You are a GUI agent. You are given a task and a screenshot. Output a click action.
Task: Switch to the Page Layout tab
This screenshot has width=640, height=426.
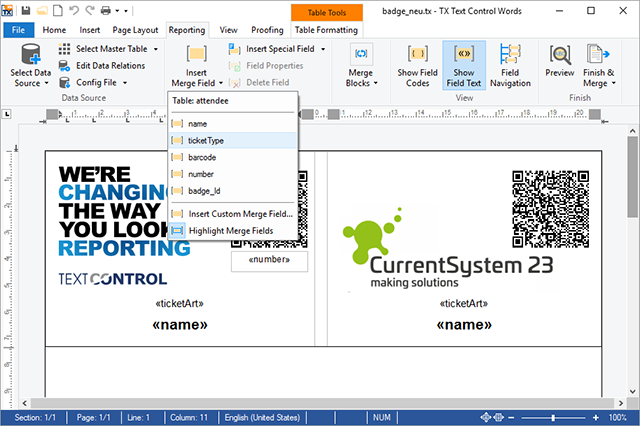[x=135, y=30]
